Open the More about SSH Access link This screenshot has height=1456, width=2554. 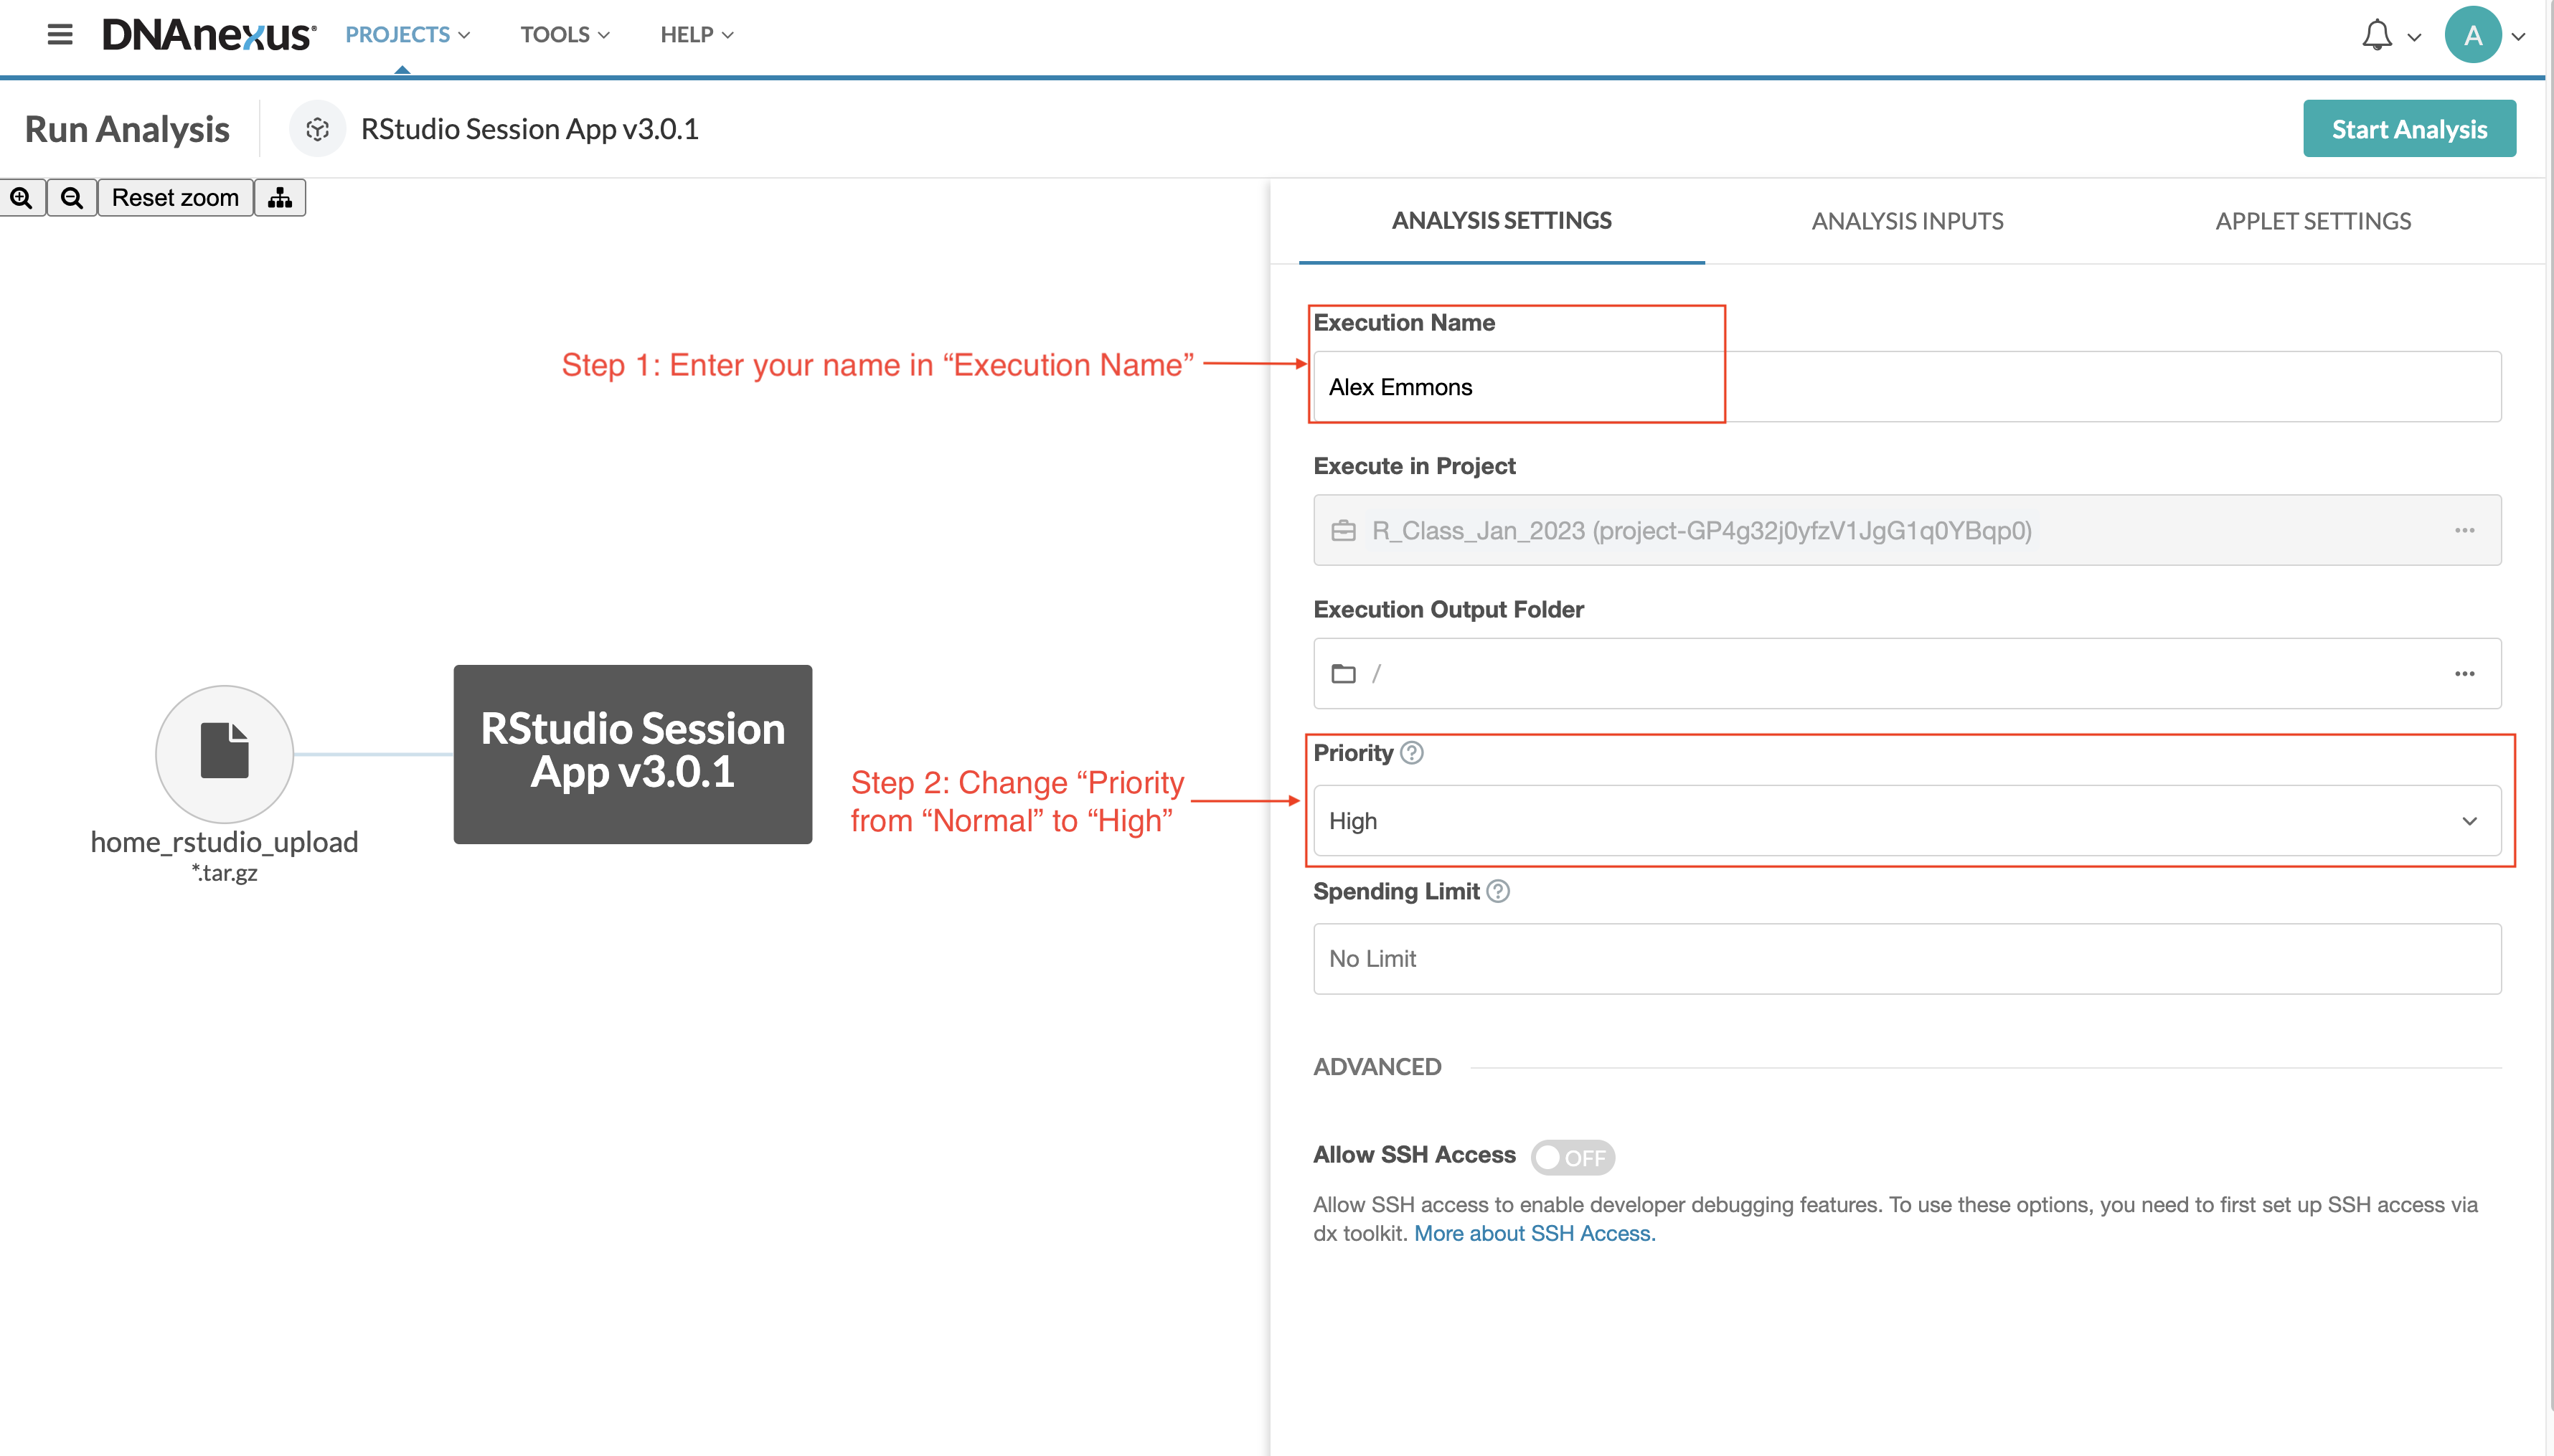[1534, 1233]
